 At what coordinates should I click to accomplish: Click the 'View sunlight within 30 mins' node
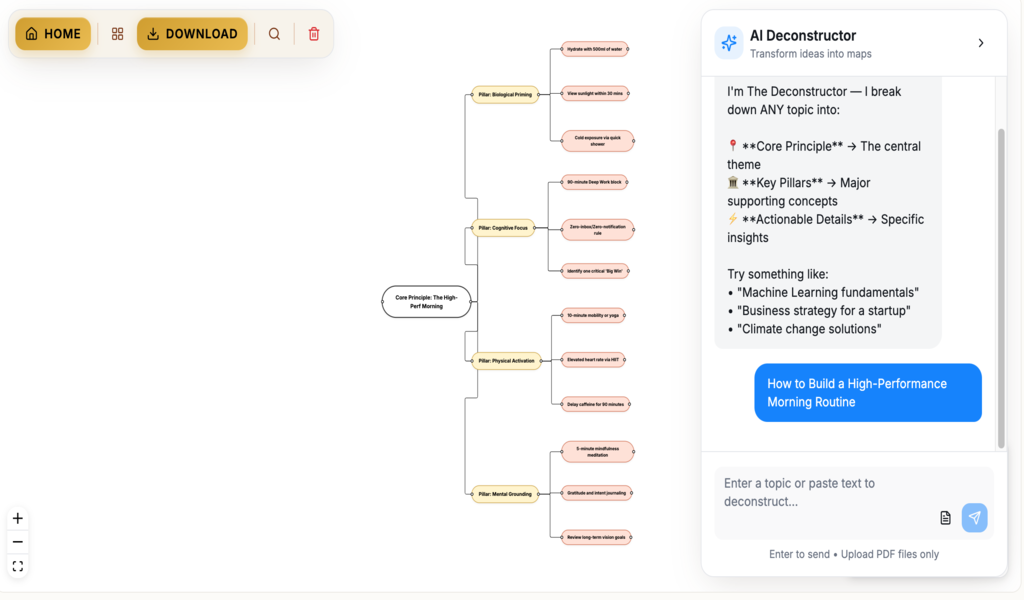(595, 93)
